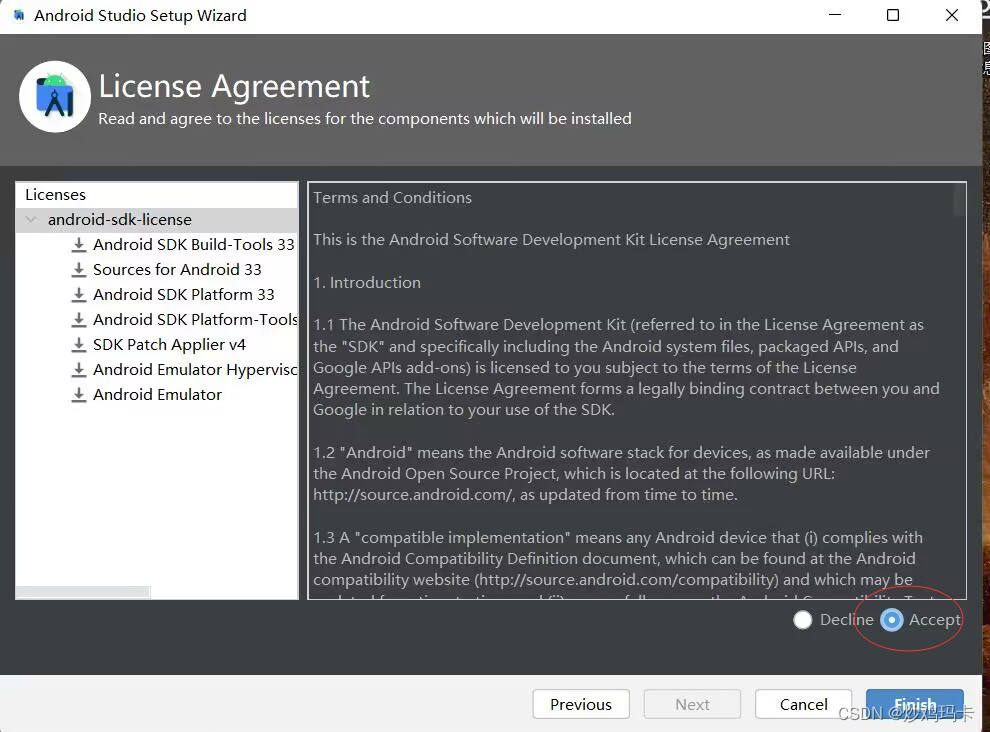Image resolution: width=990 pixels, height=732 pixels.
Task: Click download icon beside Android SDK Build-Tools 33
Action: pyautogui.click(x=79, y=244)
